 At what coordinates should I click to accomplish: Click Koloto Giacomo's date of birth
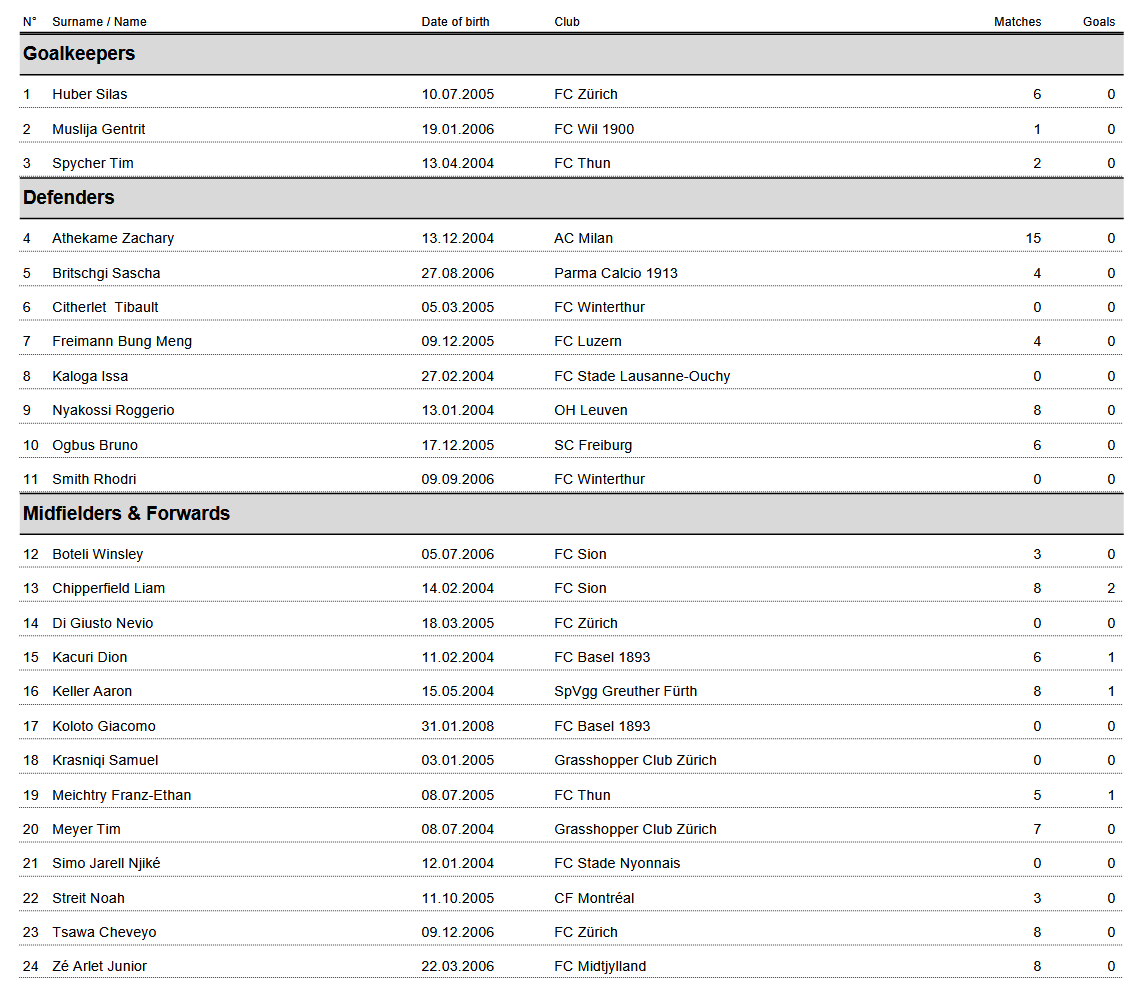pyautogui.click(x=457, y=727)
